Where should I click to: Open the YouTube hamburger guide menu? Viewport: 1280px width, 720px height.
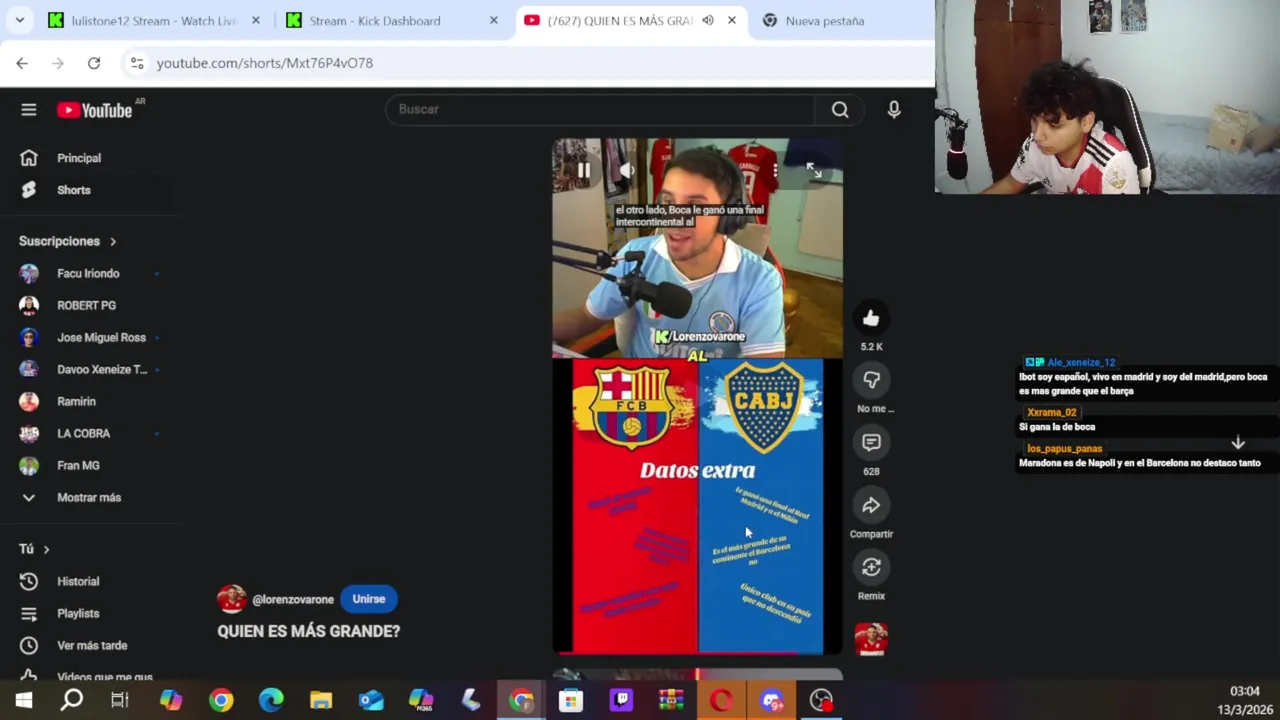point(29,110)
